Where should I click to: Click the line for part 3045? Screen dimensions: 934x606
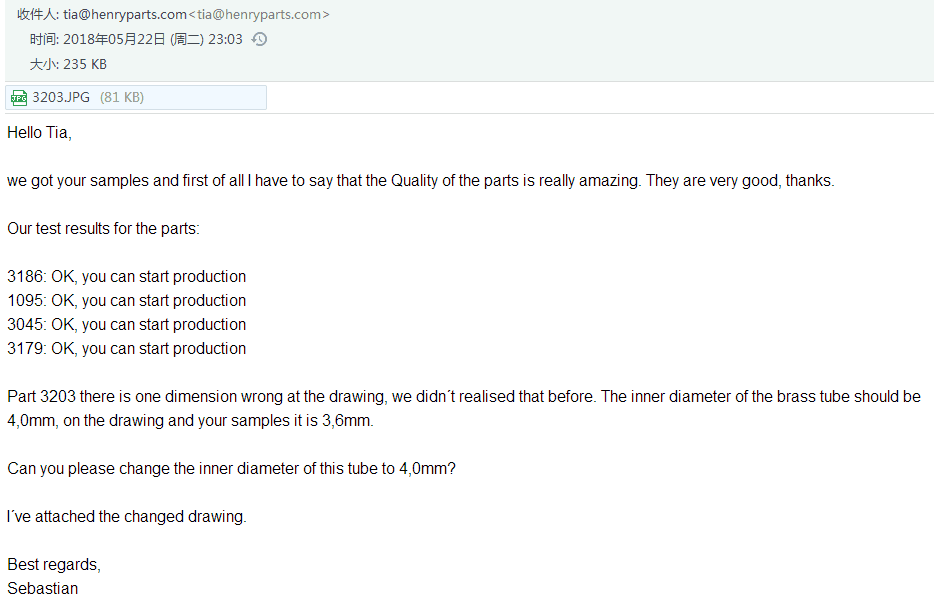tap(126, 324)
